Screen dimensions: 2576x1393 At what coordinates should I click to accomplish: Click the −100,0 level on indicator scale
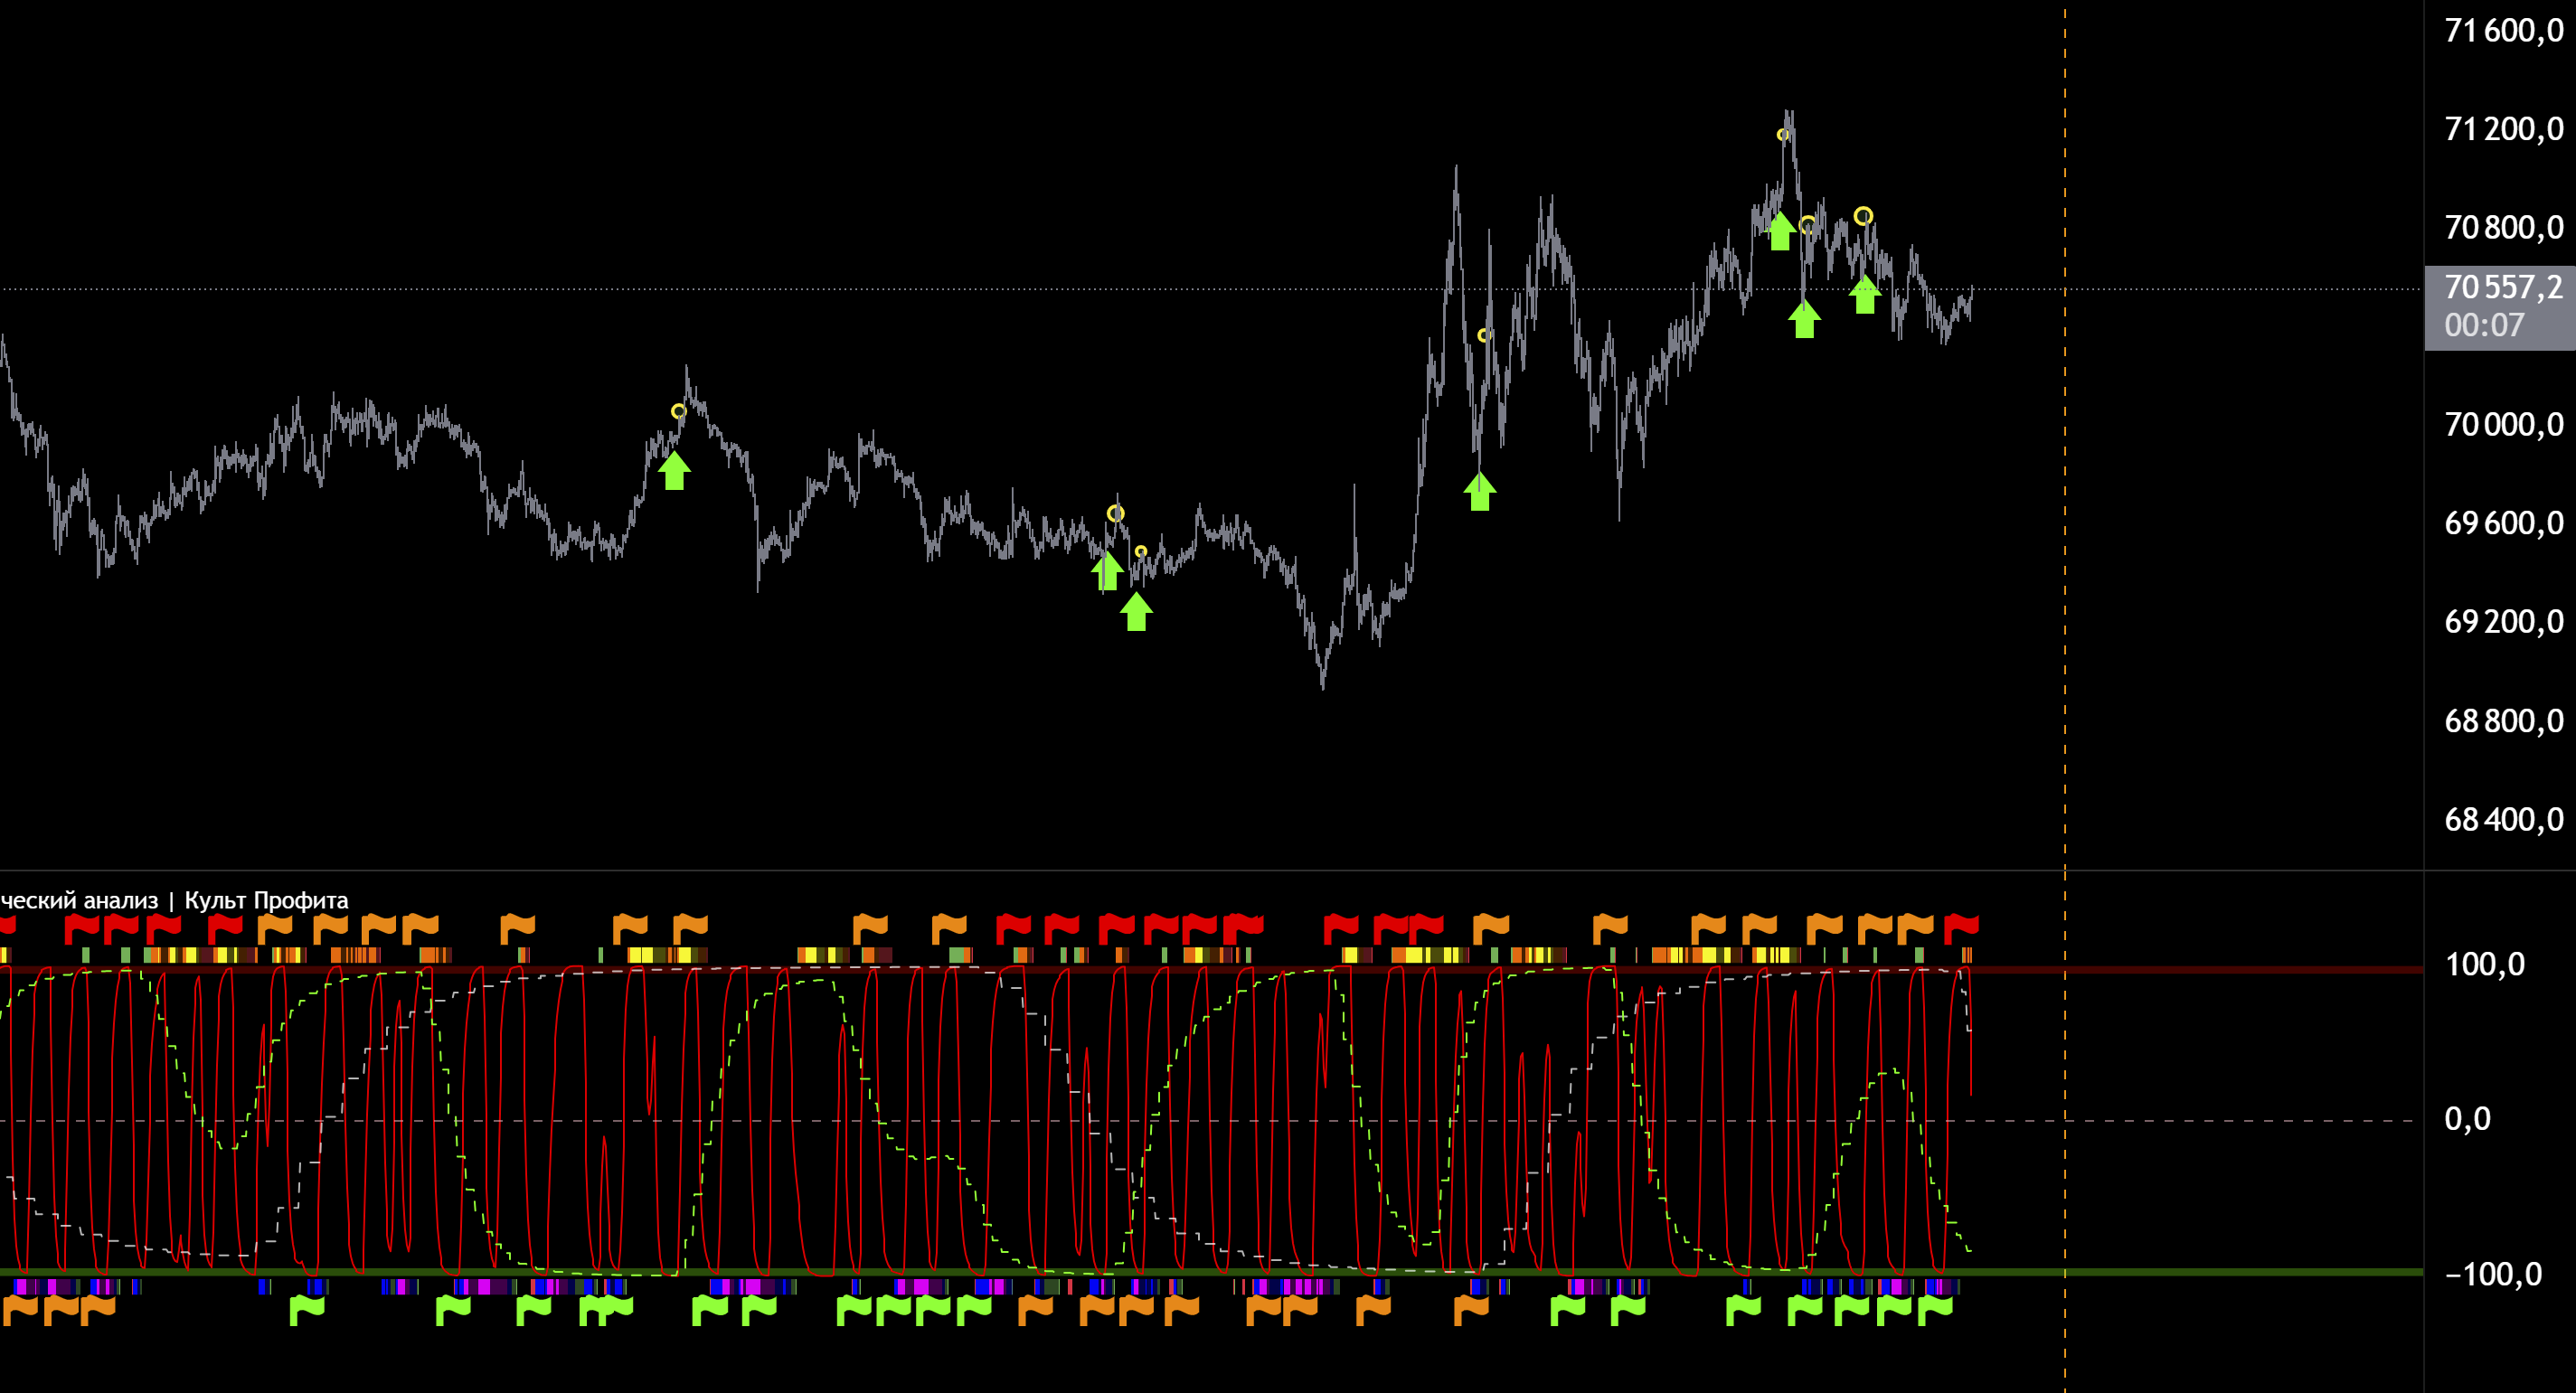coord(2492,1274)
